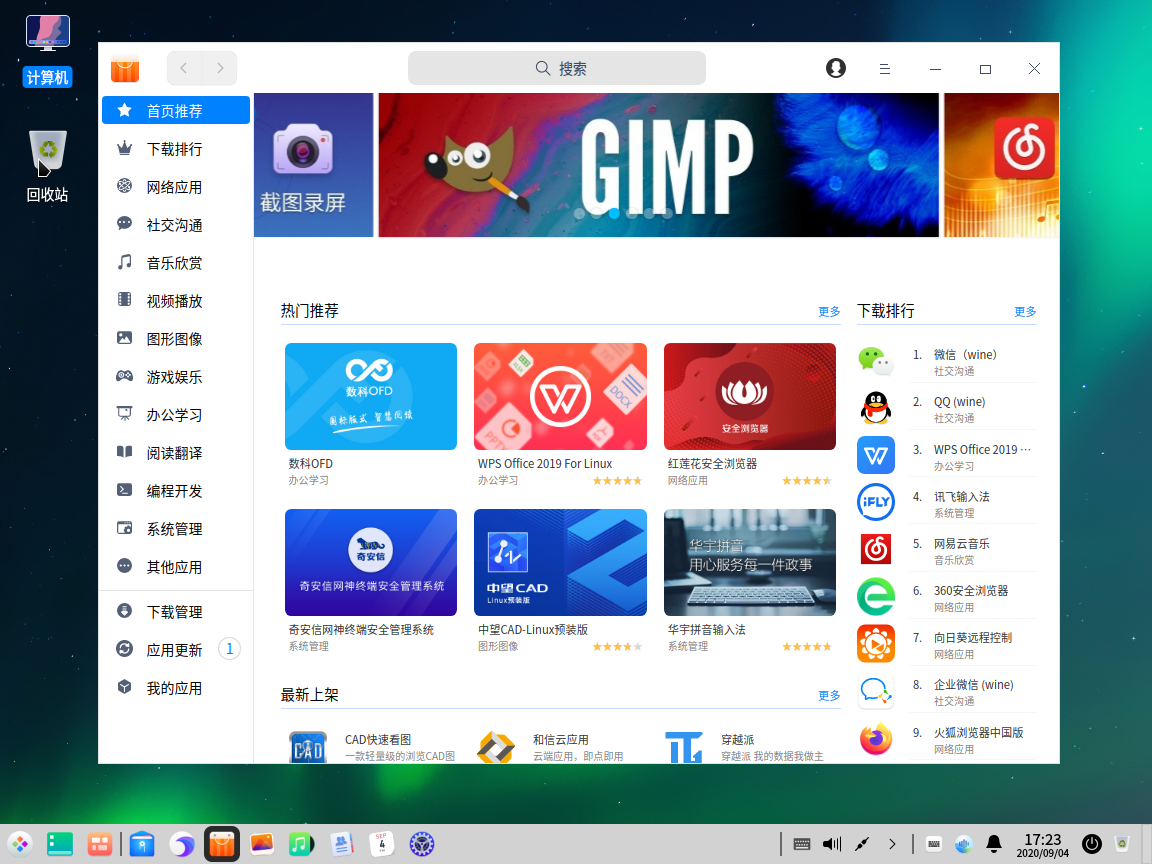Screen dimensions: 1152x864
Task: Open WPS Office 2019 in the download ranking
Action: (947, 456)
